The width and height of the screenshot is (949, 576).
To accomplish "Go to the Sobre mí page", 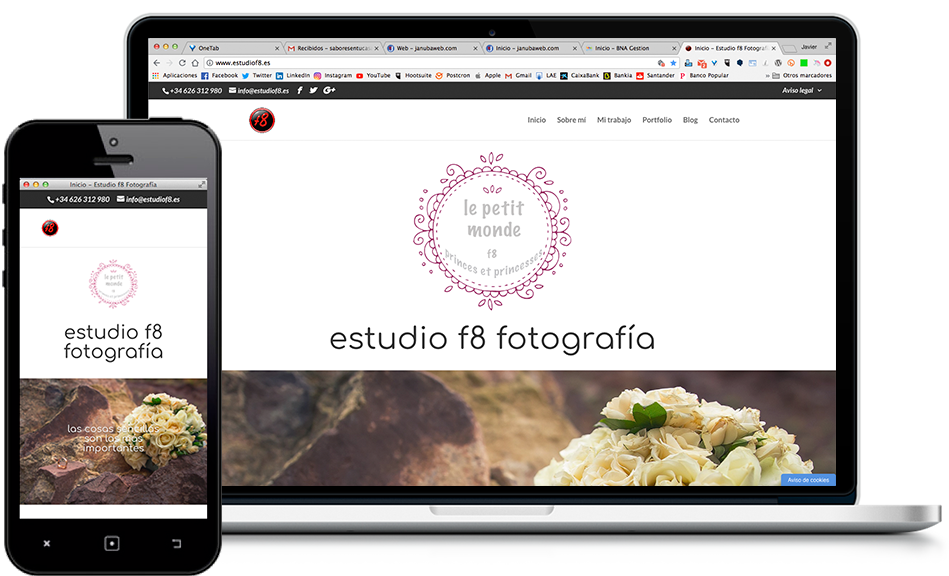I will tap(571, 120).
